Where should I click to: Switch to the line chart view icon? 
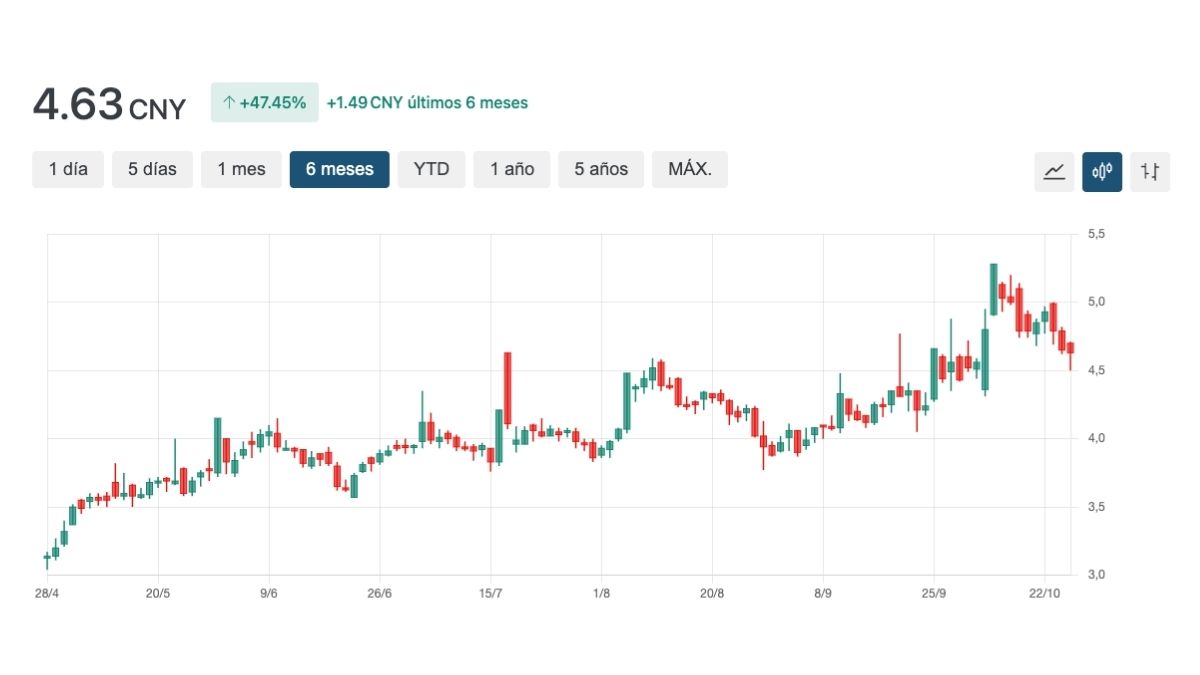tap(1054, 171)
